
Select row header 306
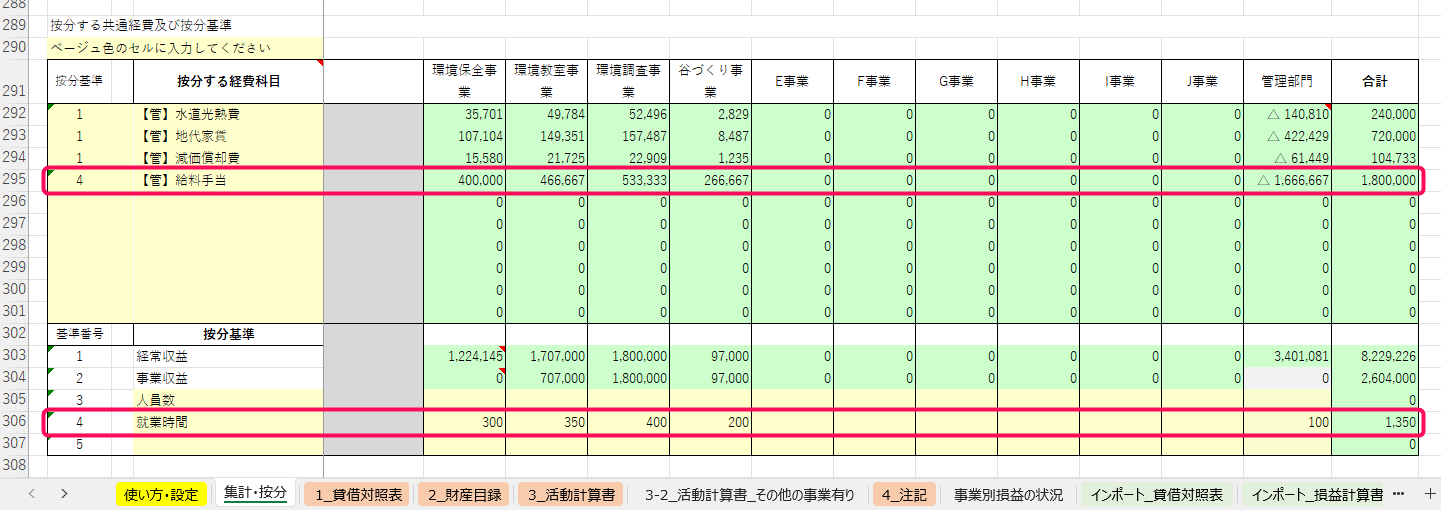click(15, 422)
